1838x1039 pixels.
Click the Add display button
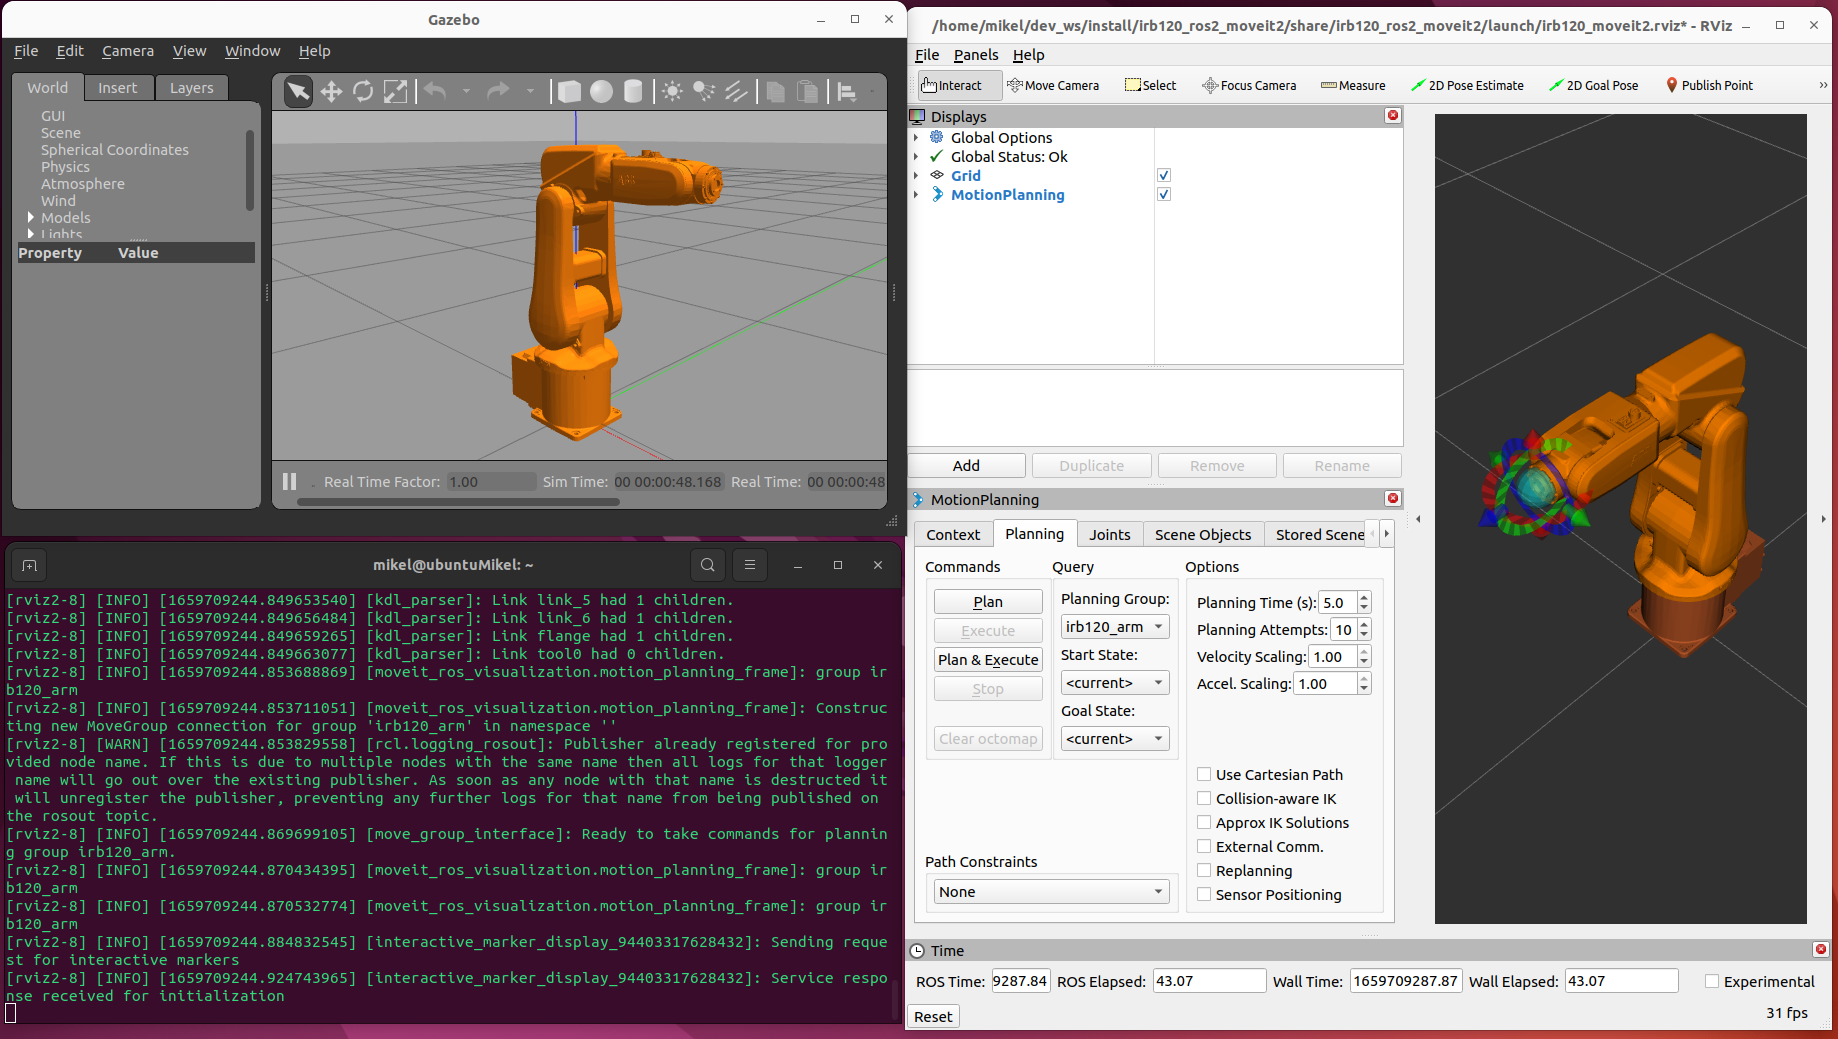pyautogui.click(x=966, y=466)
